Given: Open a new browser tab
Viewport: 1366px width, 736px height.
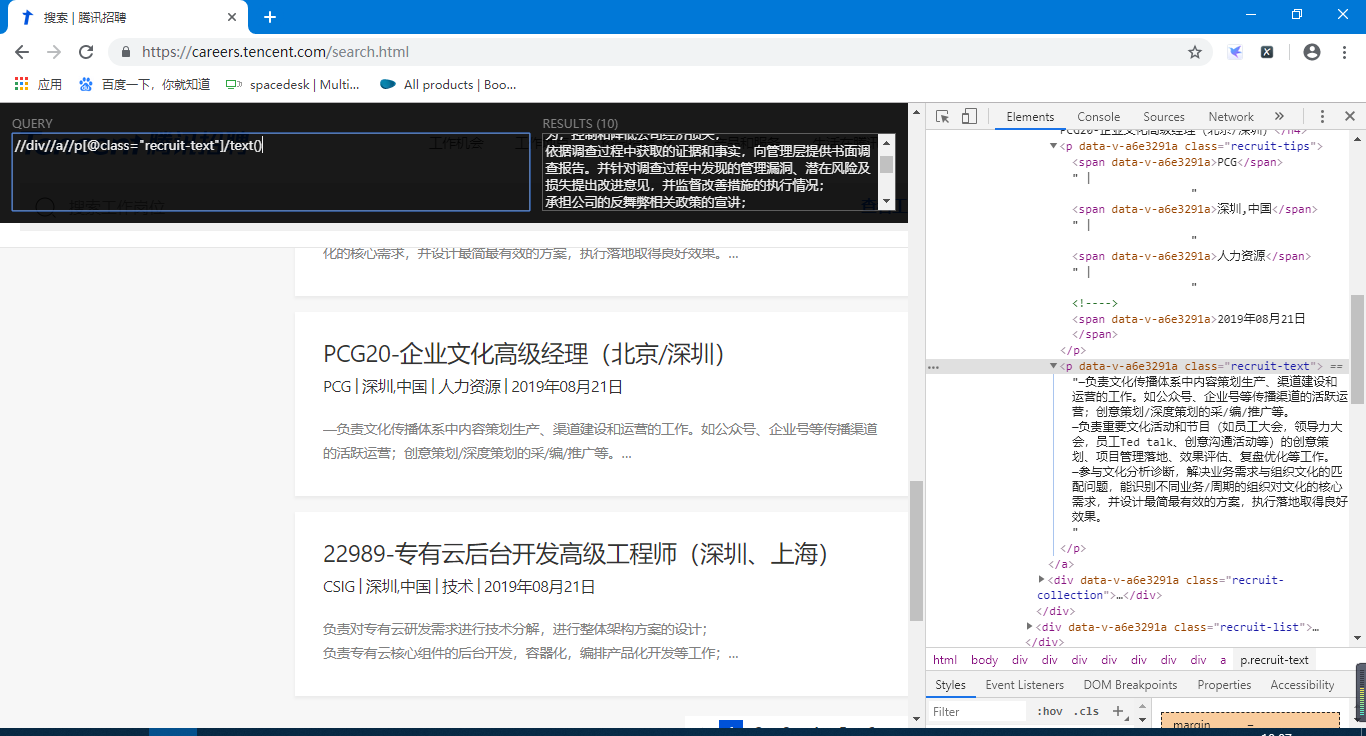Looking at the screenshot, I should click(x=269, y=17).
